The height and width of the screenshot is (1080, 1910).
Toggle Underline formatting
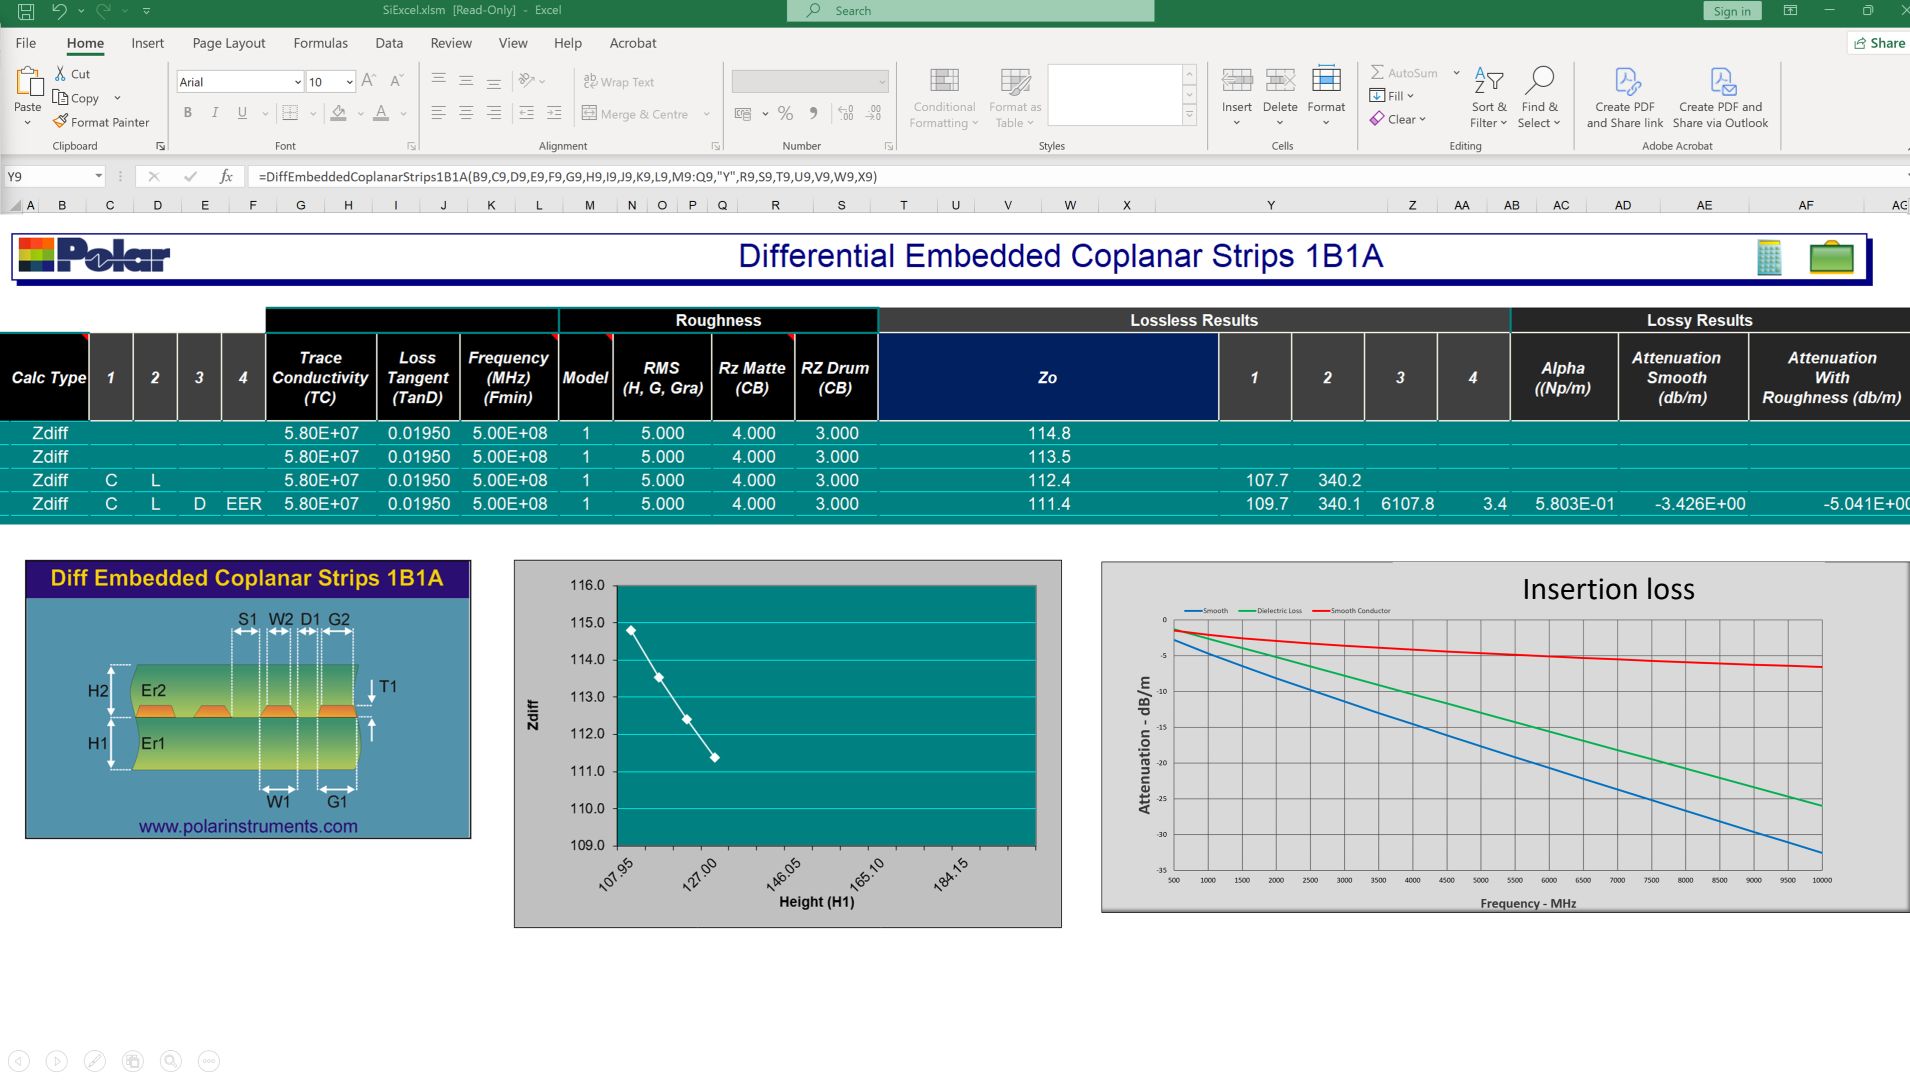[242, 113]
